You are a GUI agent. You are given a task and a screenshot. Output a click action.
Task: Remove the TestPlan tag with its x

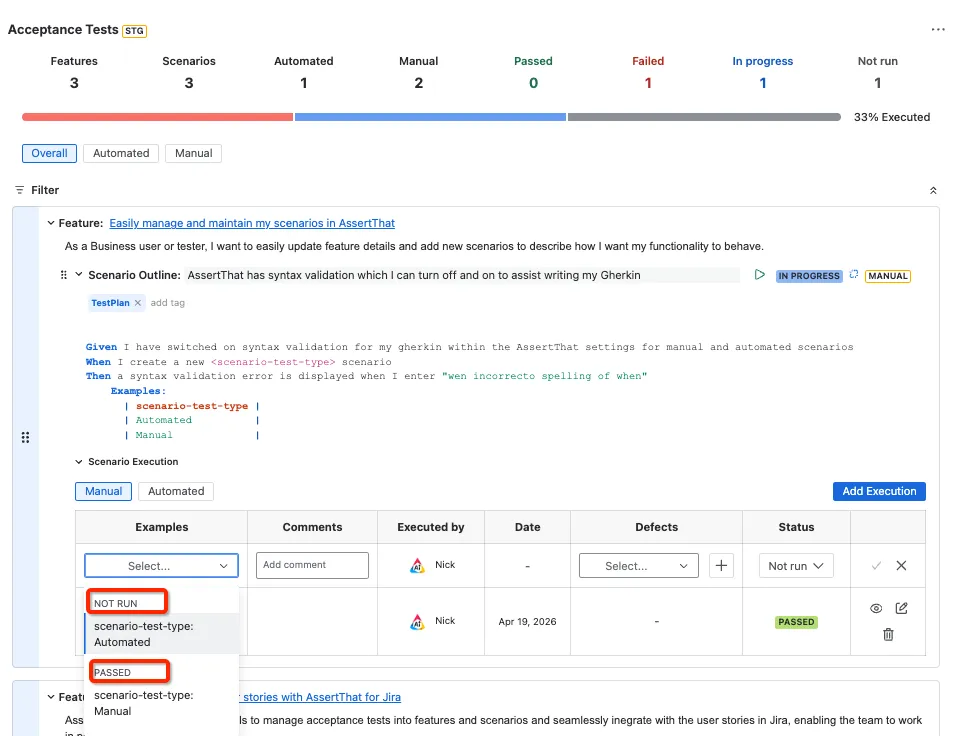click(138, 302)
